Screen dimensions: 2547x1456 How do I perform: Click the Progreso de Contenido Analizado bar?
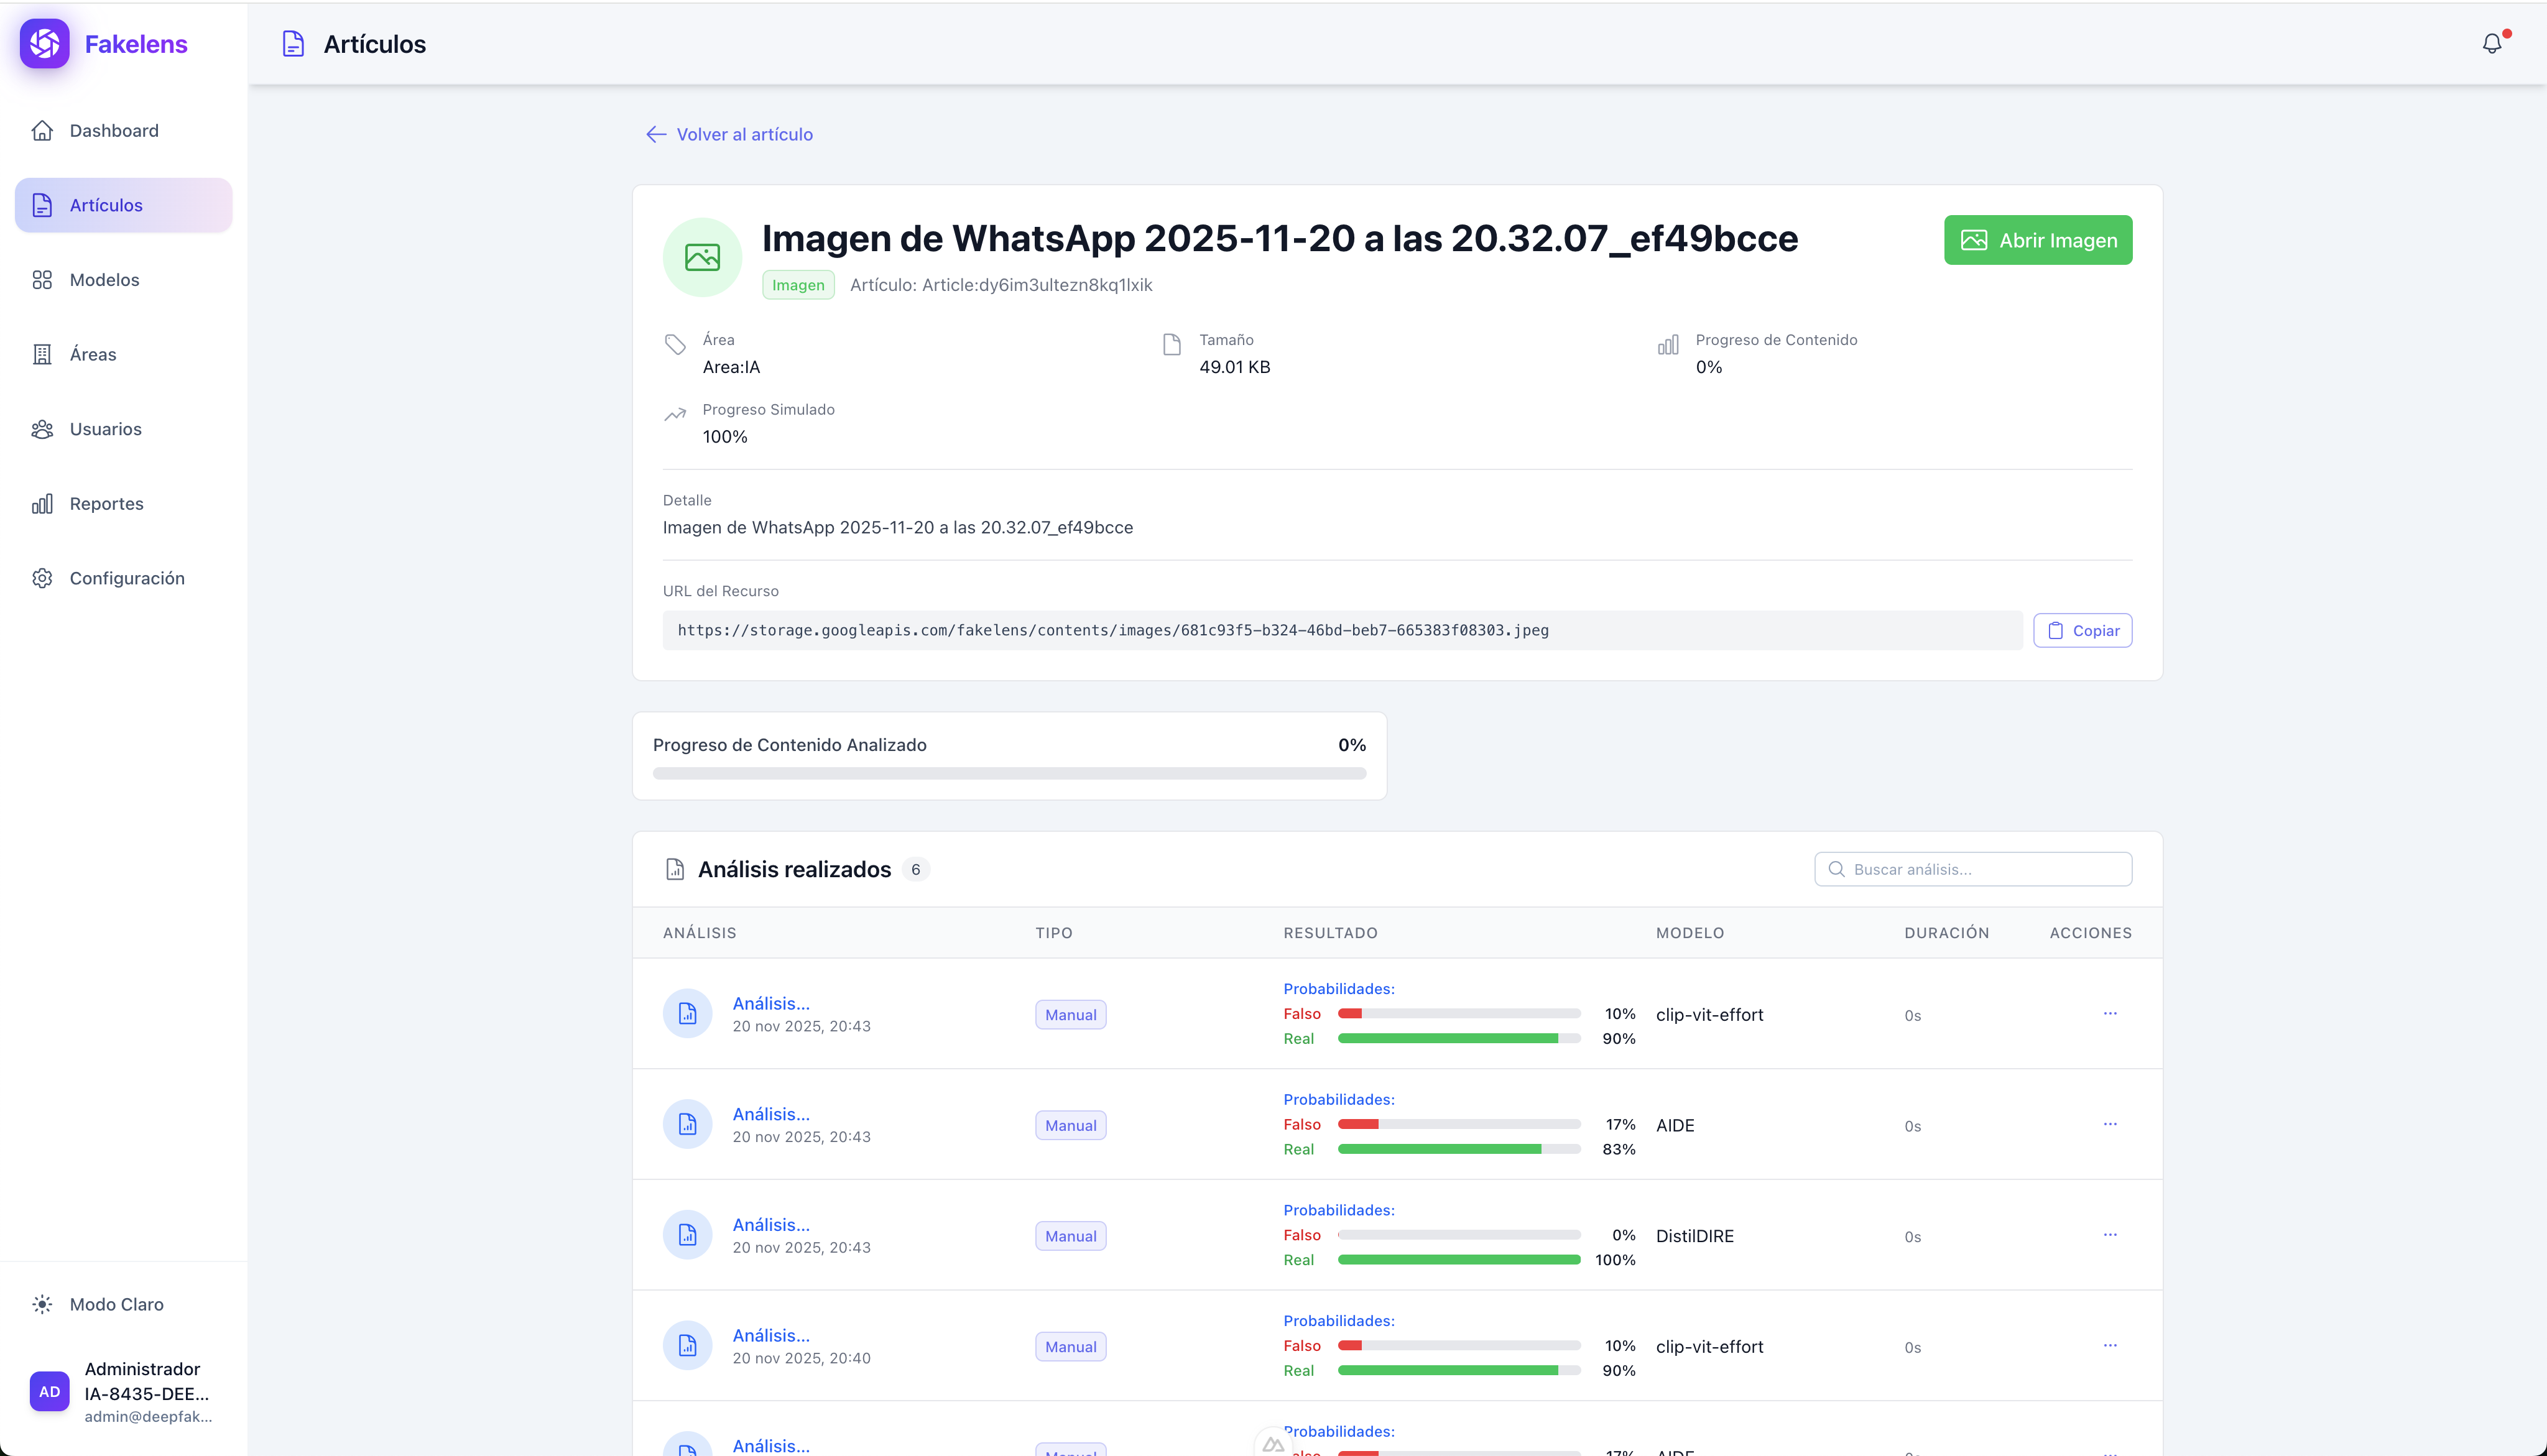(x=1008, y=773)
